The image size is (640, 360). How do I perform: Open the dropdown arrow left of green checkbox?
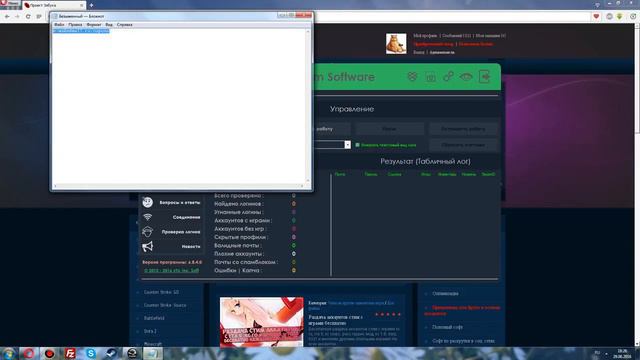[x=347, y=145]
